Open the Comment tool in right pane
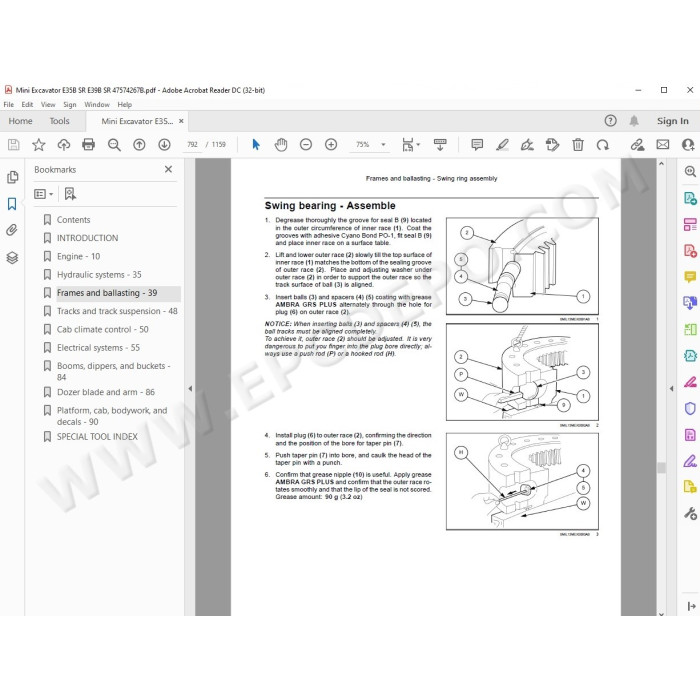The width and height of the screenshot is (700, 700). click(x=690, y=277)
